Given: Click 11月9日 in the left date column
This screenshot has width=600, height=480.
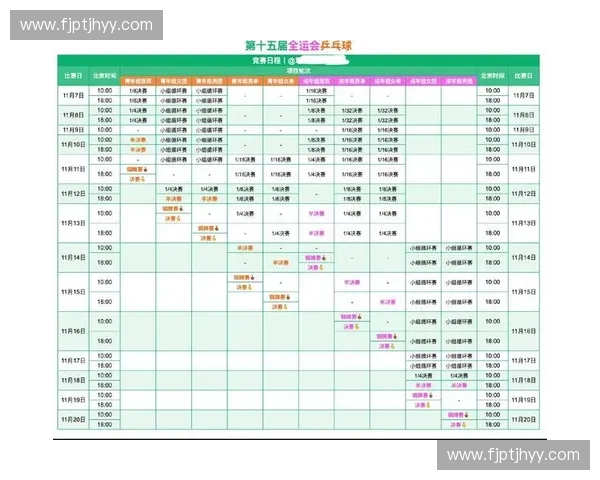Looking at the screenshot, I should [x=73, y=130].
